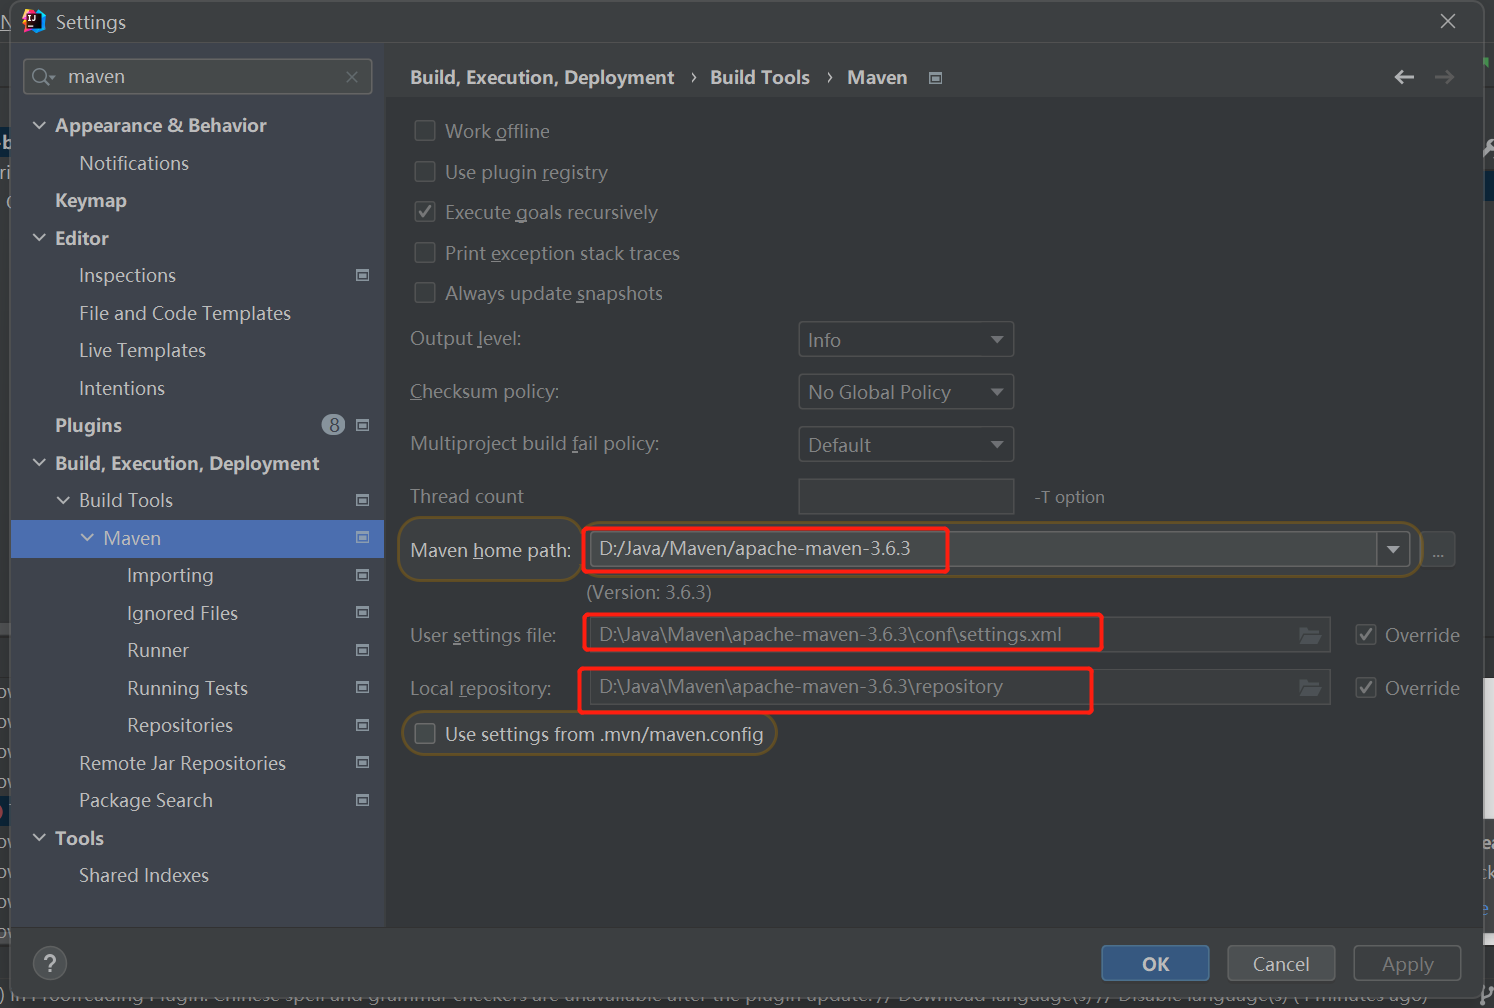Collapse Appearance & Behavior section

point(39,125)
